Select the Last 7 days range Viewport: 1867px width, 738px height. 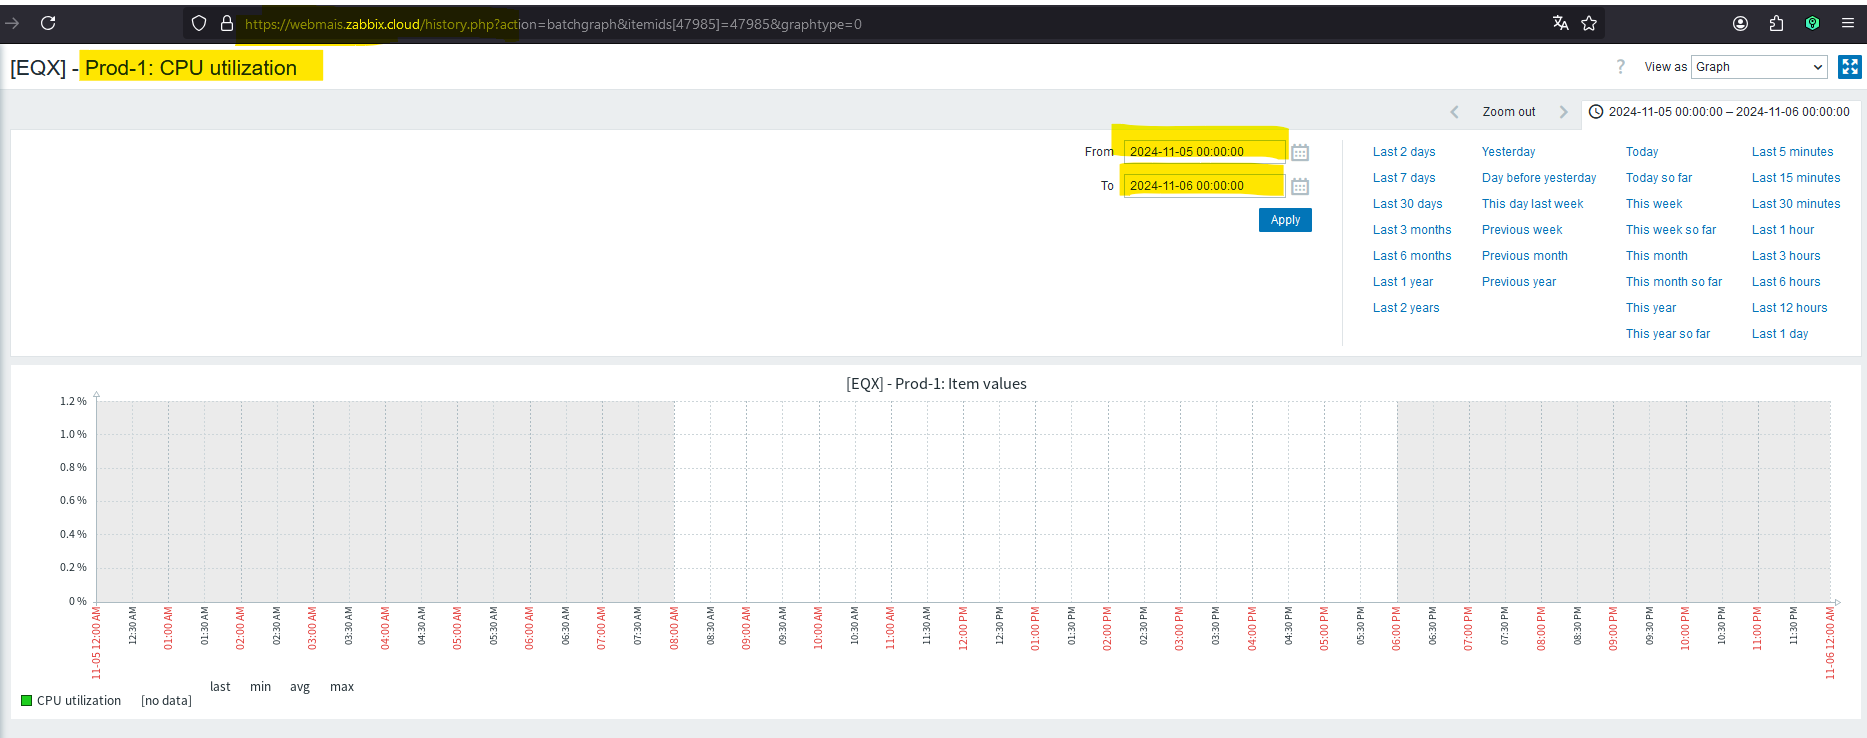coord(1404,178)
